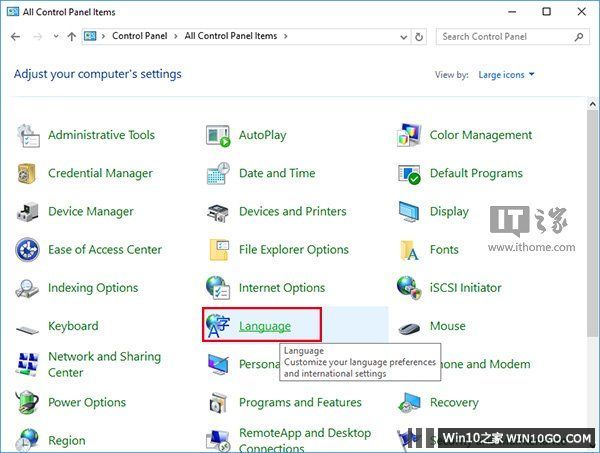Image resolution: width=600 pixels, height=453 pixels.
Task: Open the Fonts icon
Action: (409, 250)
